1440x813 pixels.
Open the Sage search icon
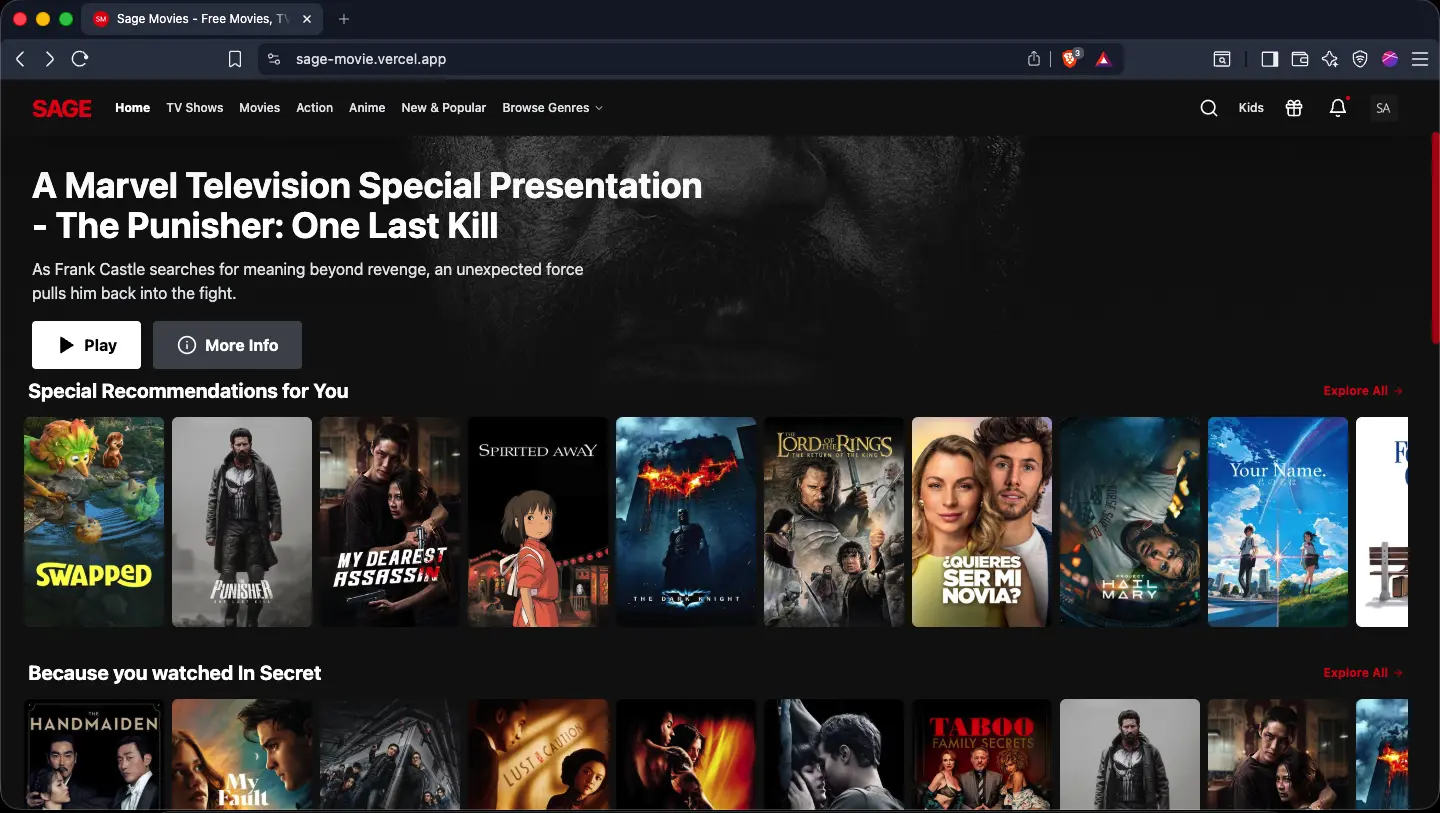tap(1209, 108)
